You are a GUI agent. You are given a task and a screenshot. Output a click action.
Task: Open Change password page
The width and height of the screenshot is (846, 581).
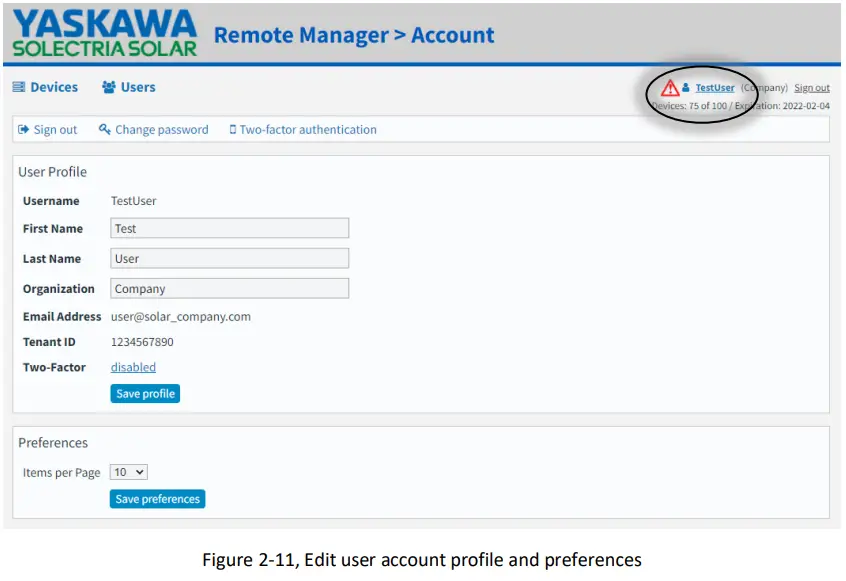pos(154,129)
